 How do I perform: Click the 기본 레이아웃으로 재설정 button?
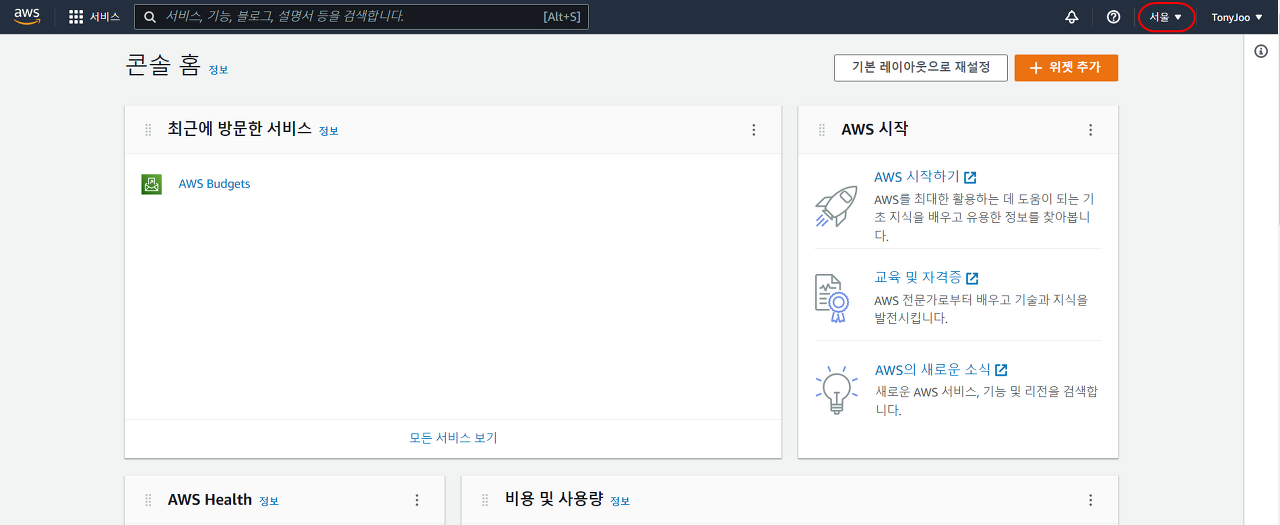pyautogui.click(x=921, y=67)
